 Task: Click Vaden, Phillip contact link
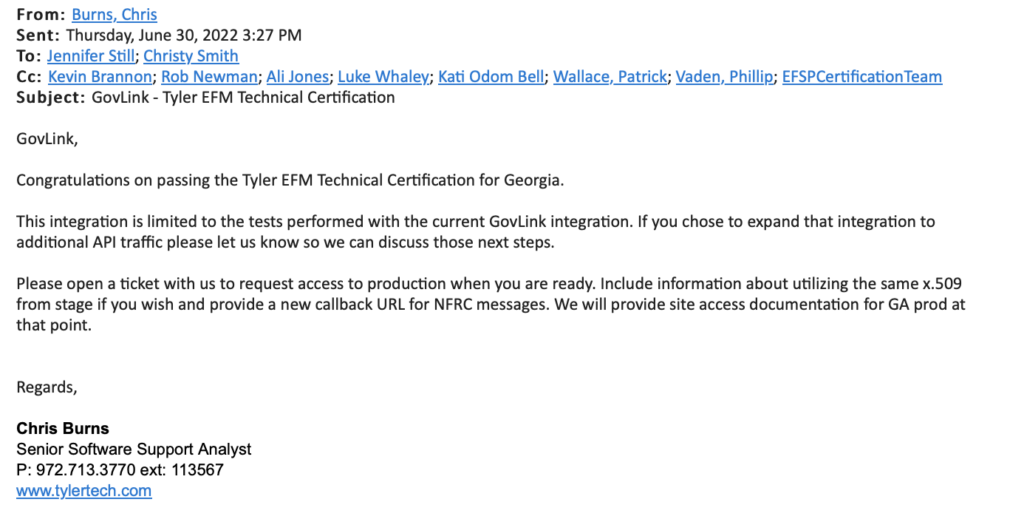tap(724, 77)
